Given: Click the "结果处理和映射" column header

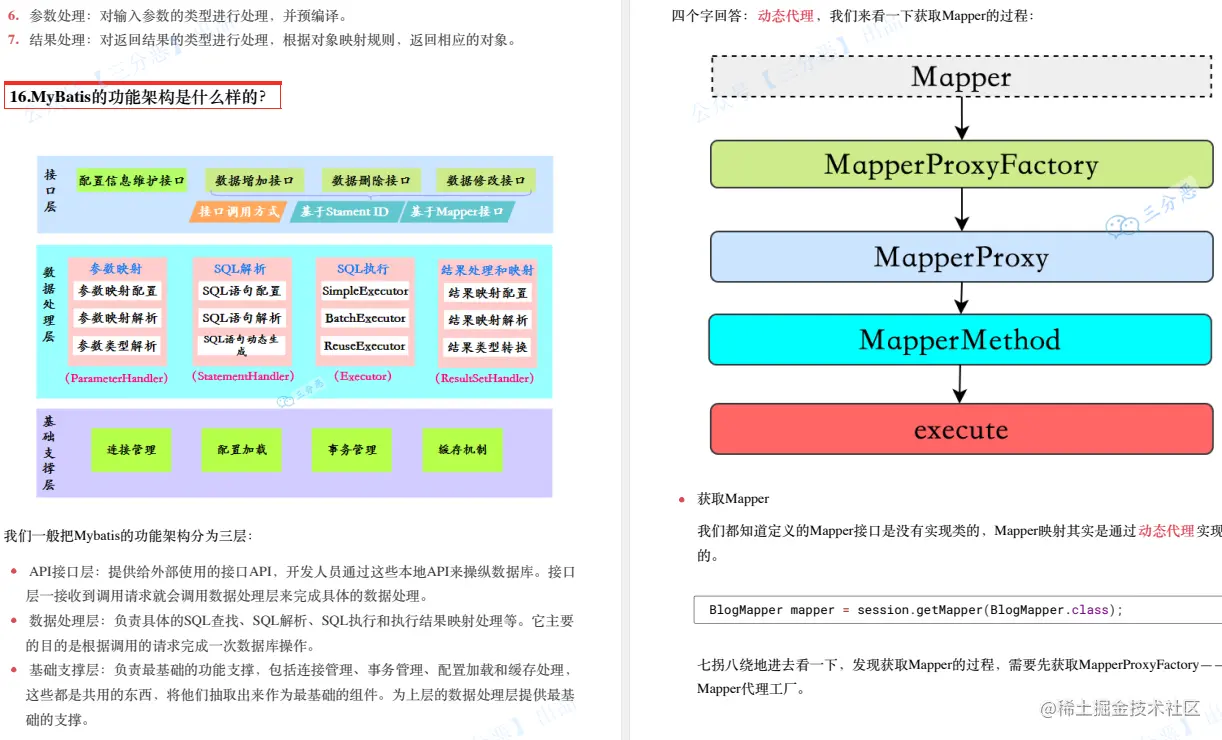Looking at the screenshot, I should tap(487, 270).
